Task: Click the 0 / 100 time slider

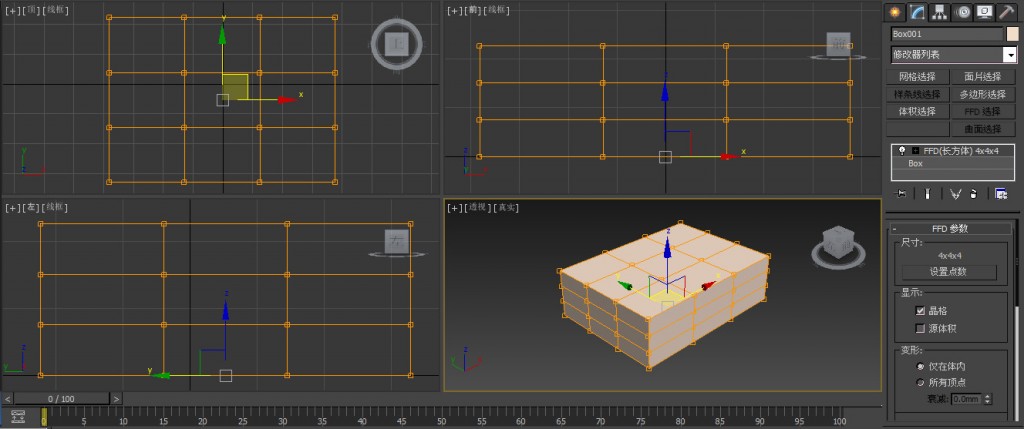Action: click(x=61, y=398)
